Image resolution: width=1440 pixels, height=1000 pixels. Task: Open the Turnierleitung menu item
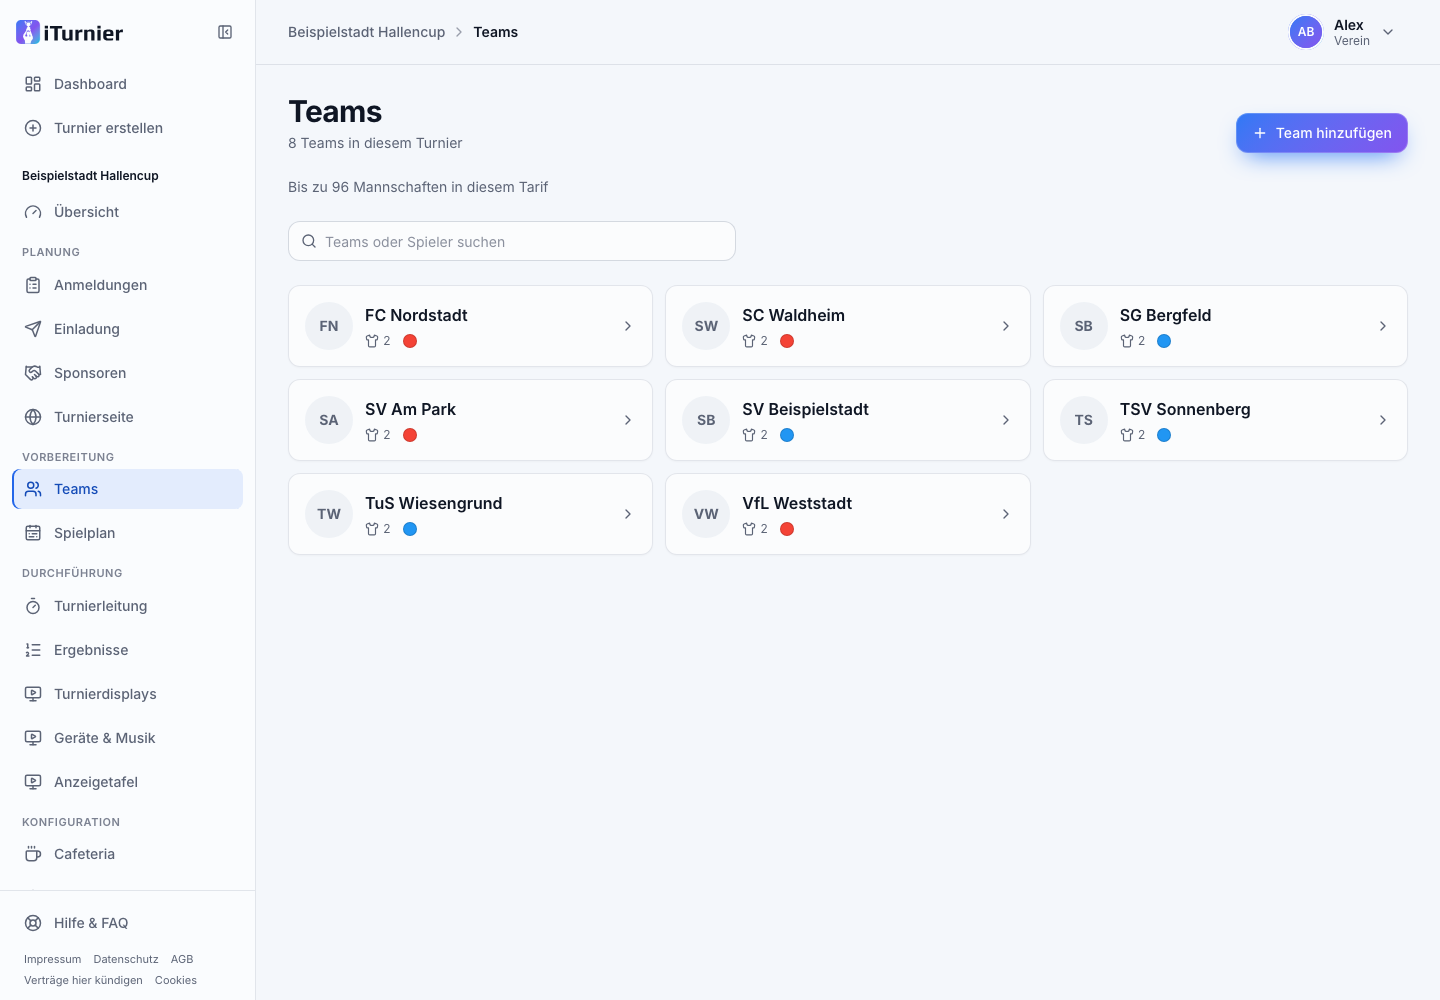[x=128, y=606]
